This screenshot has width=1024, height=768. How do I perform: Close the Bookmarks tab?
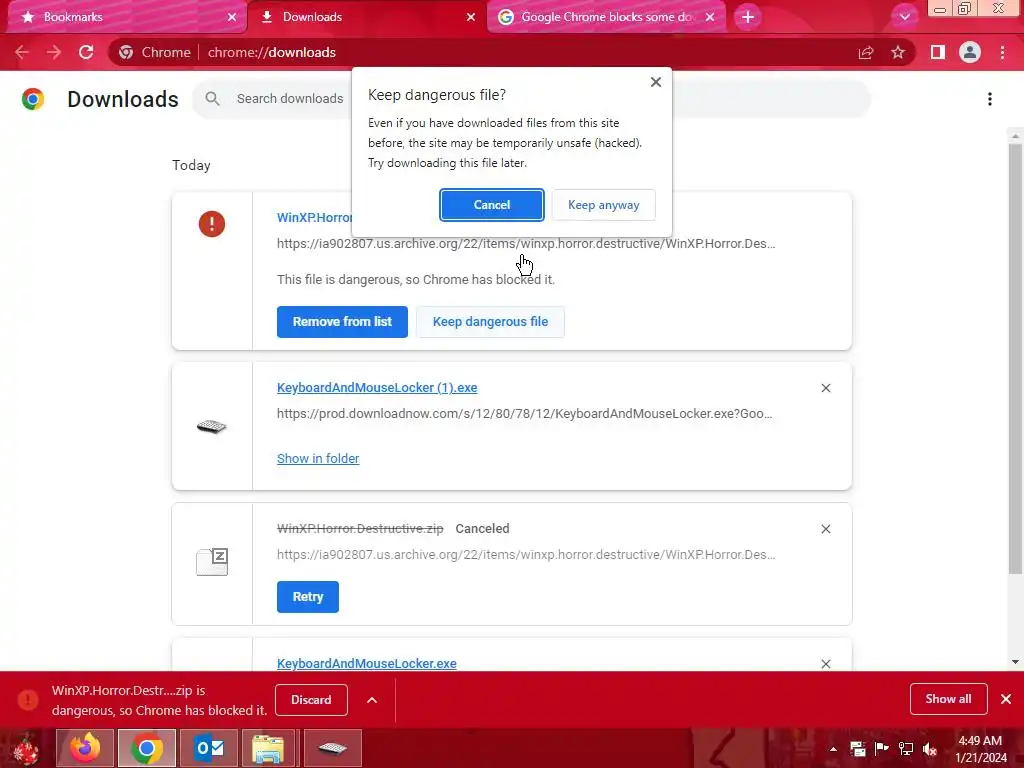click(x=232, y=17)
